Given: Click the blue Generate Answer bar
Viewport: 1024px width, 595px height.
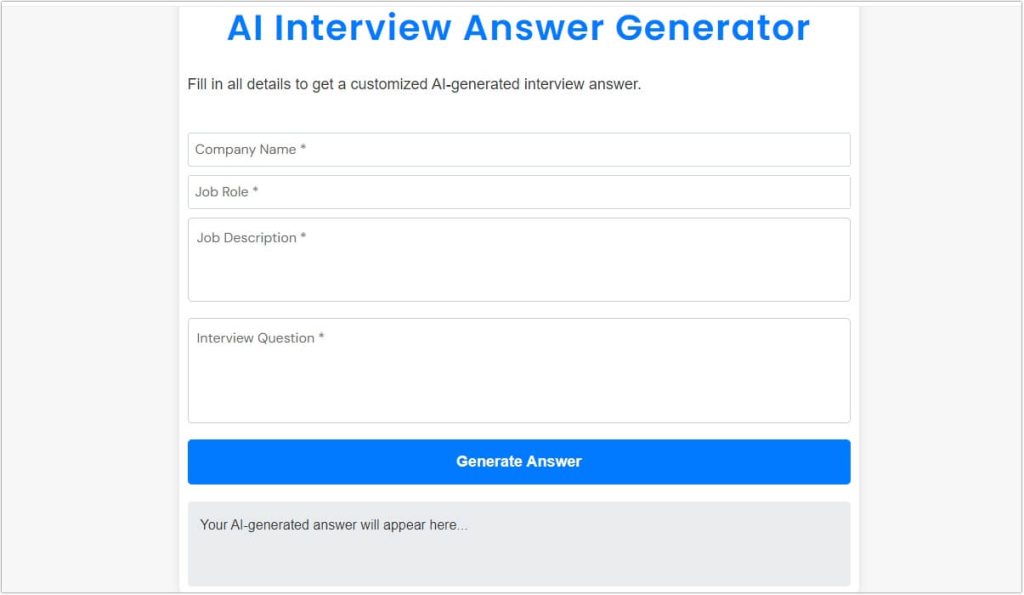Looking at the screenshot, I should point(518,461).
